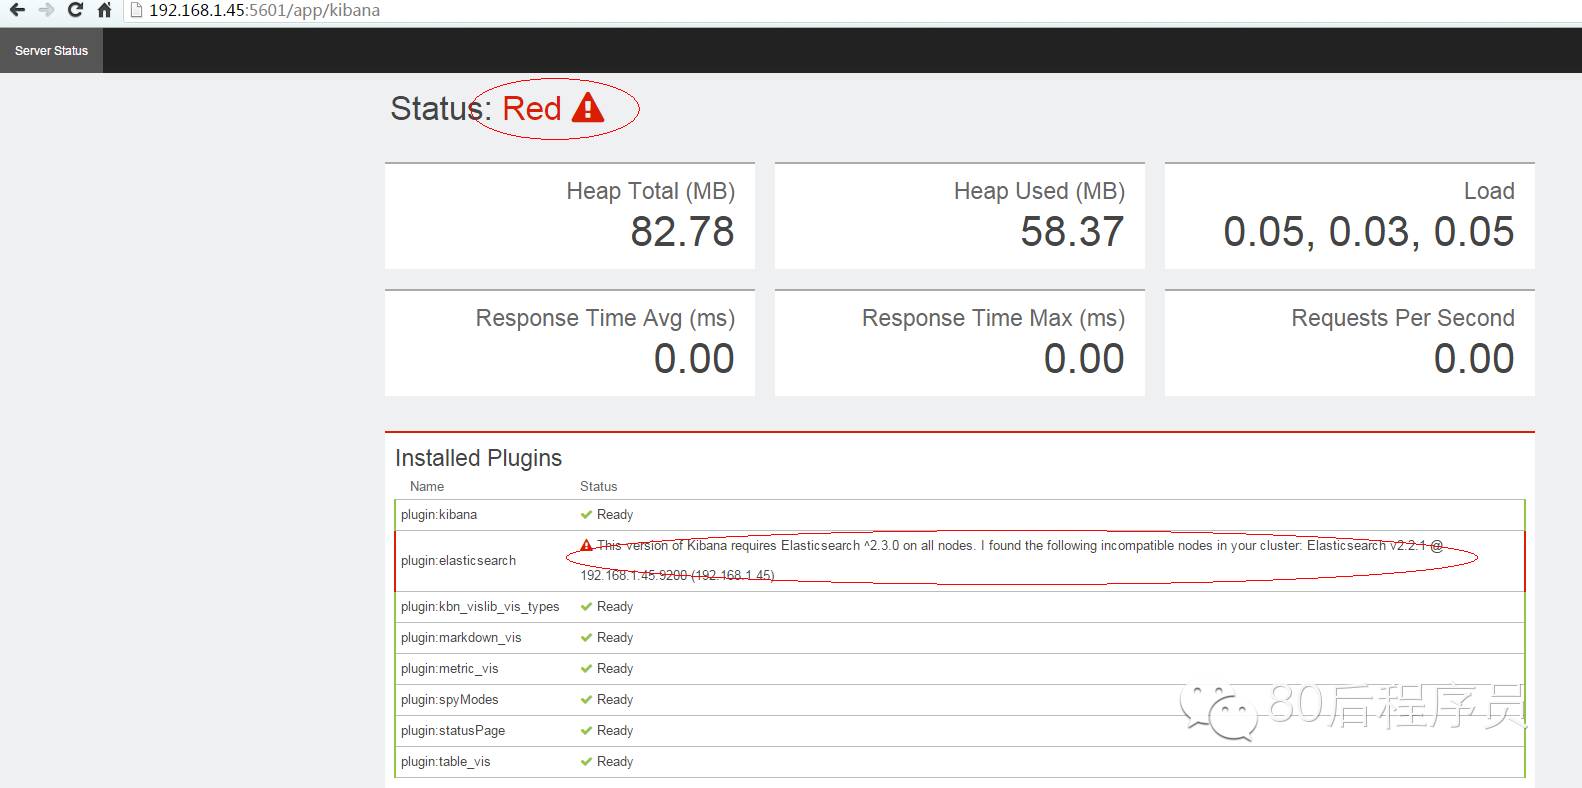
Task: Click green check icon for plugin:kibana
Action: pos(587,515)
